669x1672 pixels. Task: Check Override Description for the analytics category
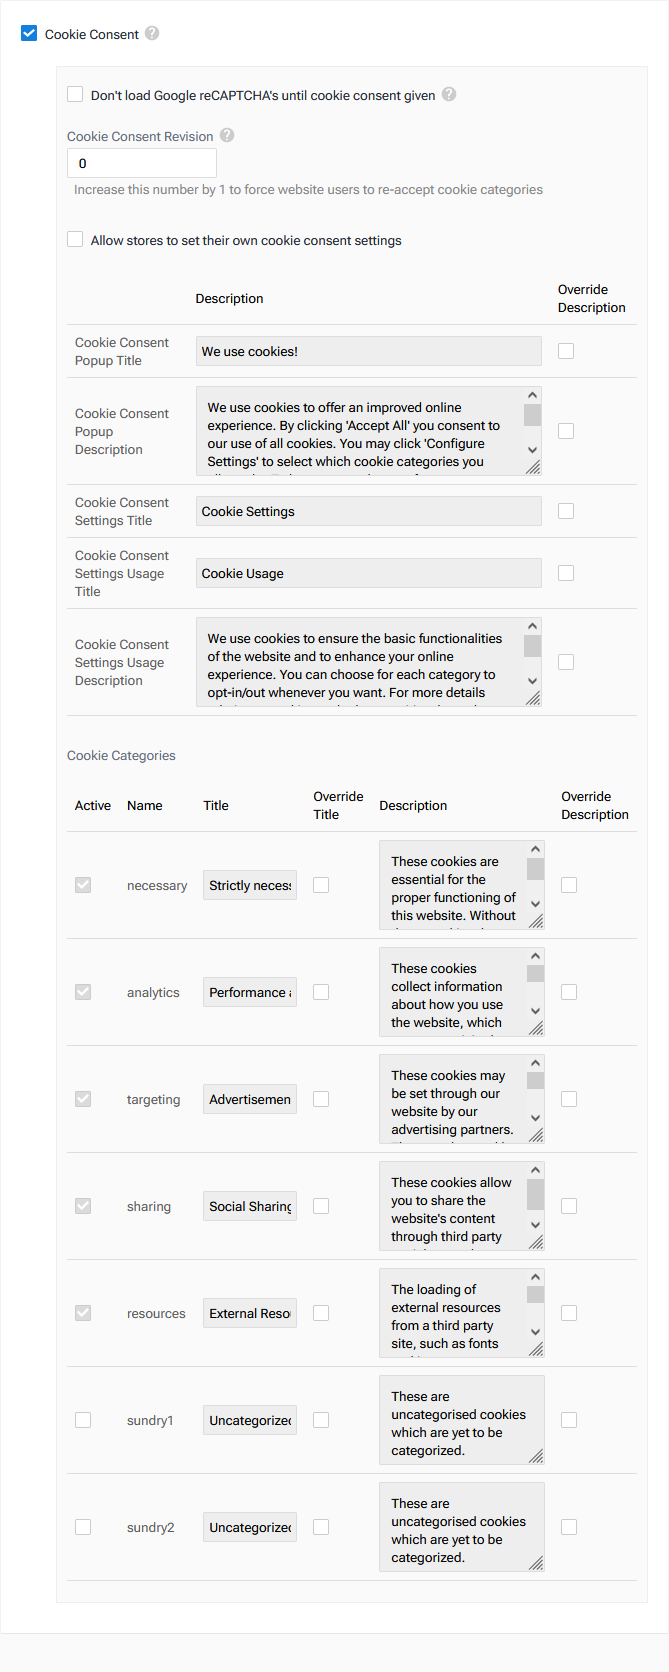[x=568, y=991]
